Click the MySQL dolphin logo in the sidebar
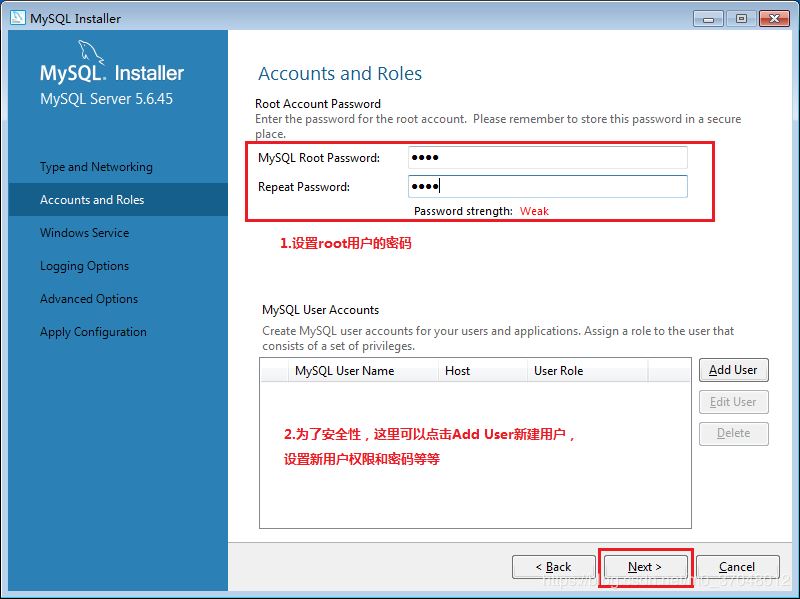 pos(91,52)
